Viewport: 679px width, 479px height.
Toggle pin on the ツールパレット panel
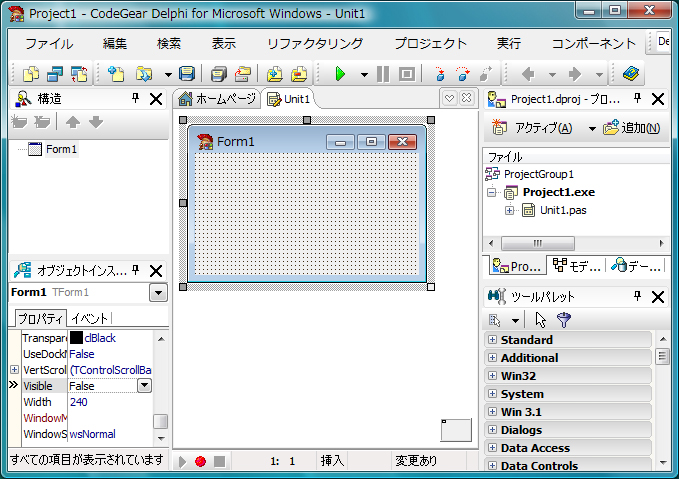tap(637, 296)
